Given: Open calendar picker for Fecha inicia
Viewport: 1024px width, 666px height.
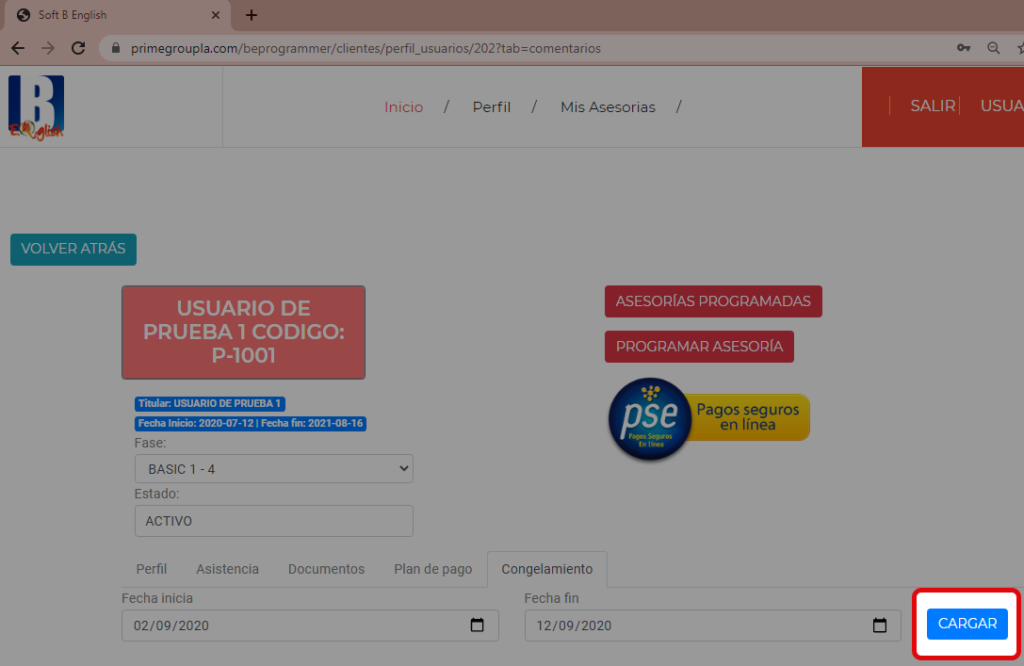Looking at the screenshot, I should 477,626.
